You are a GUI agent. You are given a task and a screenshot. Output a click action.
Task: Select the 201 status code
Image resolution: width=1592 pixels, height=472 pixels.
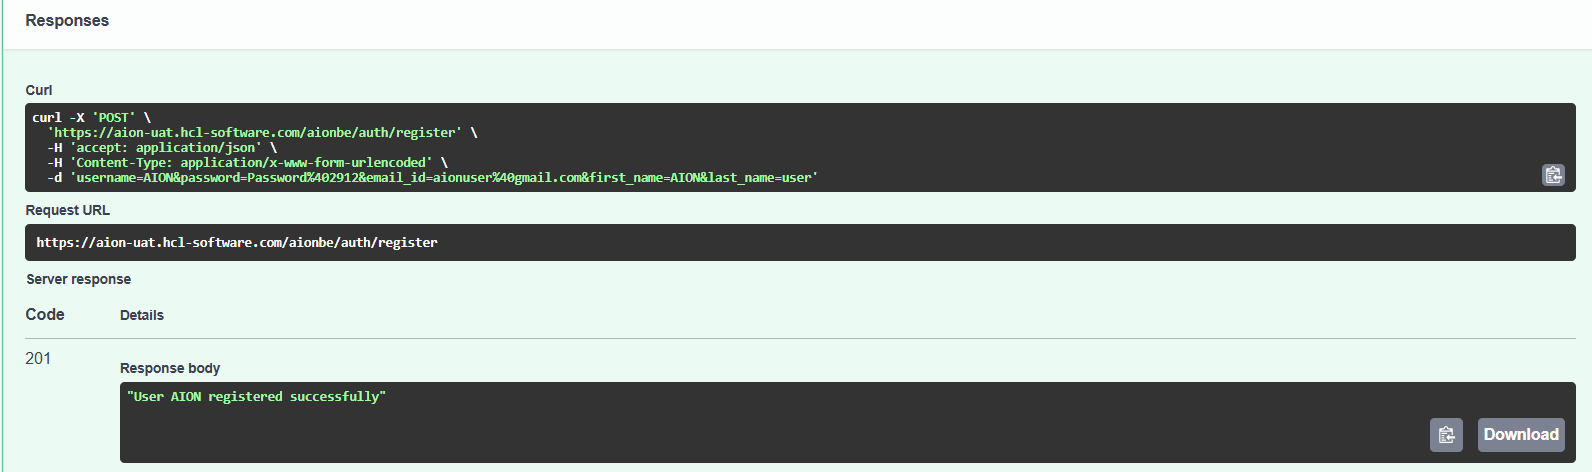(38, 358)
